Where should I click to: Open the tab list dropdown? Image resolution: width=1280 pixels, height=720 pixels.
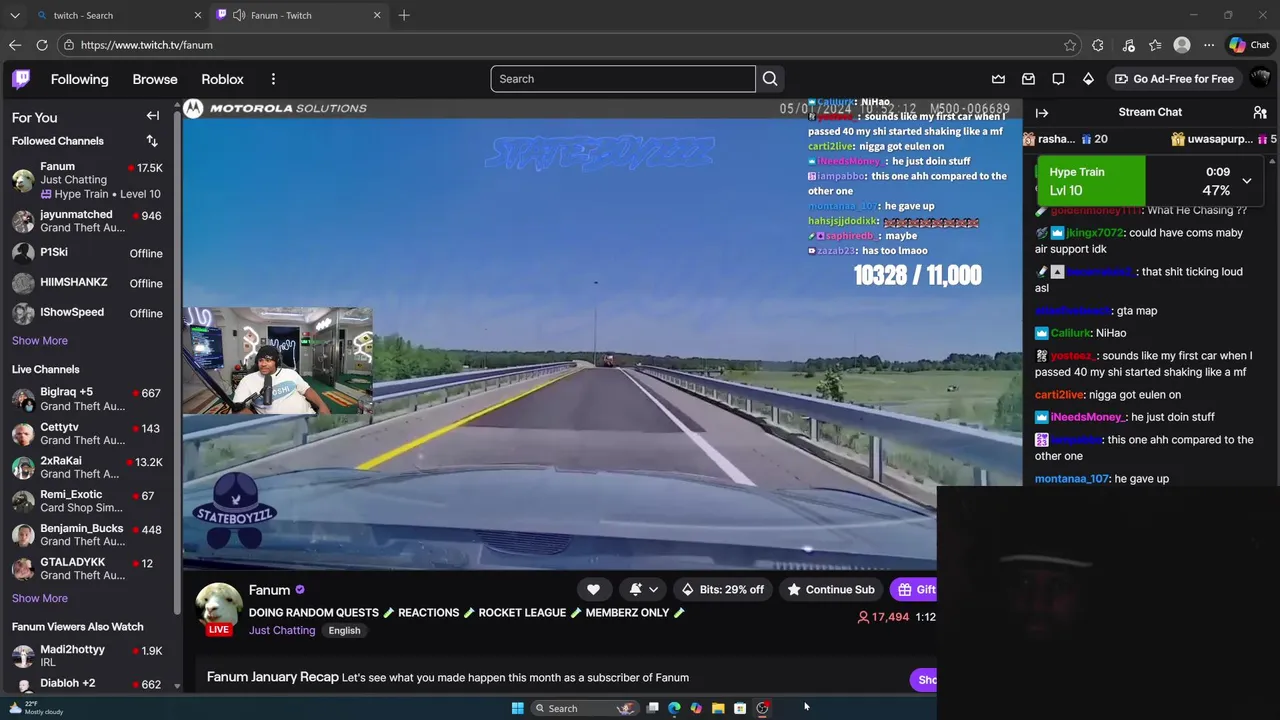15,15
